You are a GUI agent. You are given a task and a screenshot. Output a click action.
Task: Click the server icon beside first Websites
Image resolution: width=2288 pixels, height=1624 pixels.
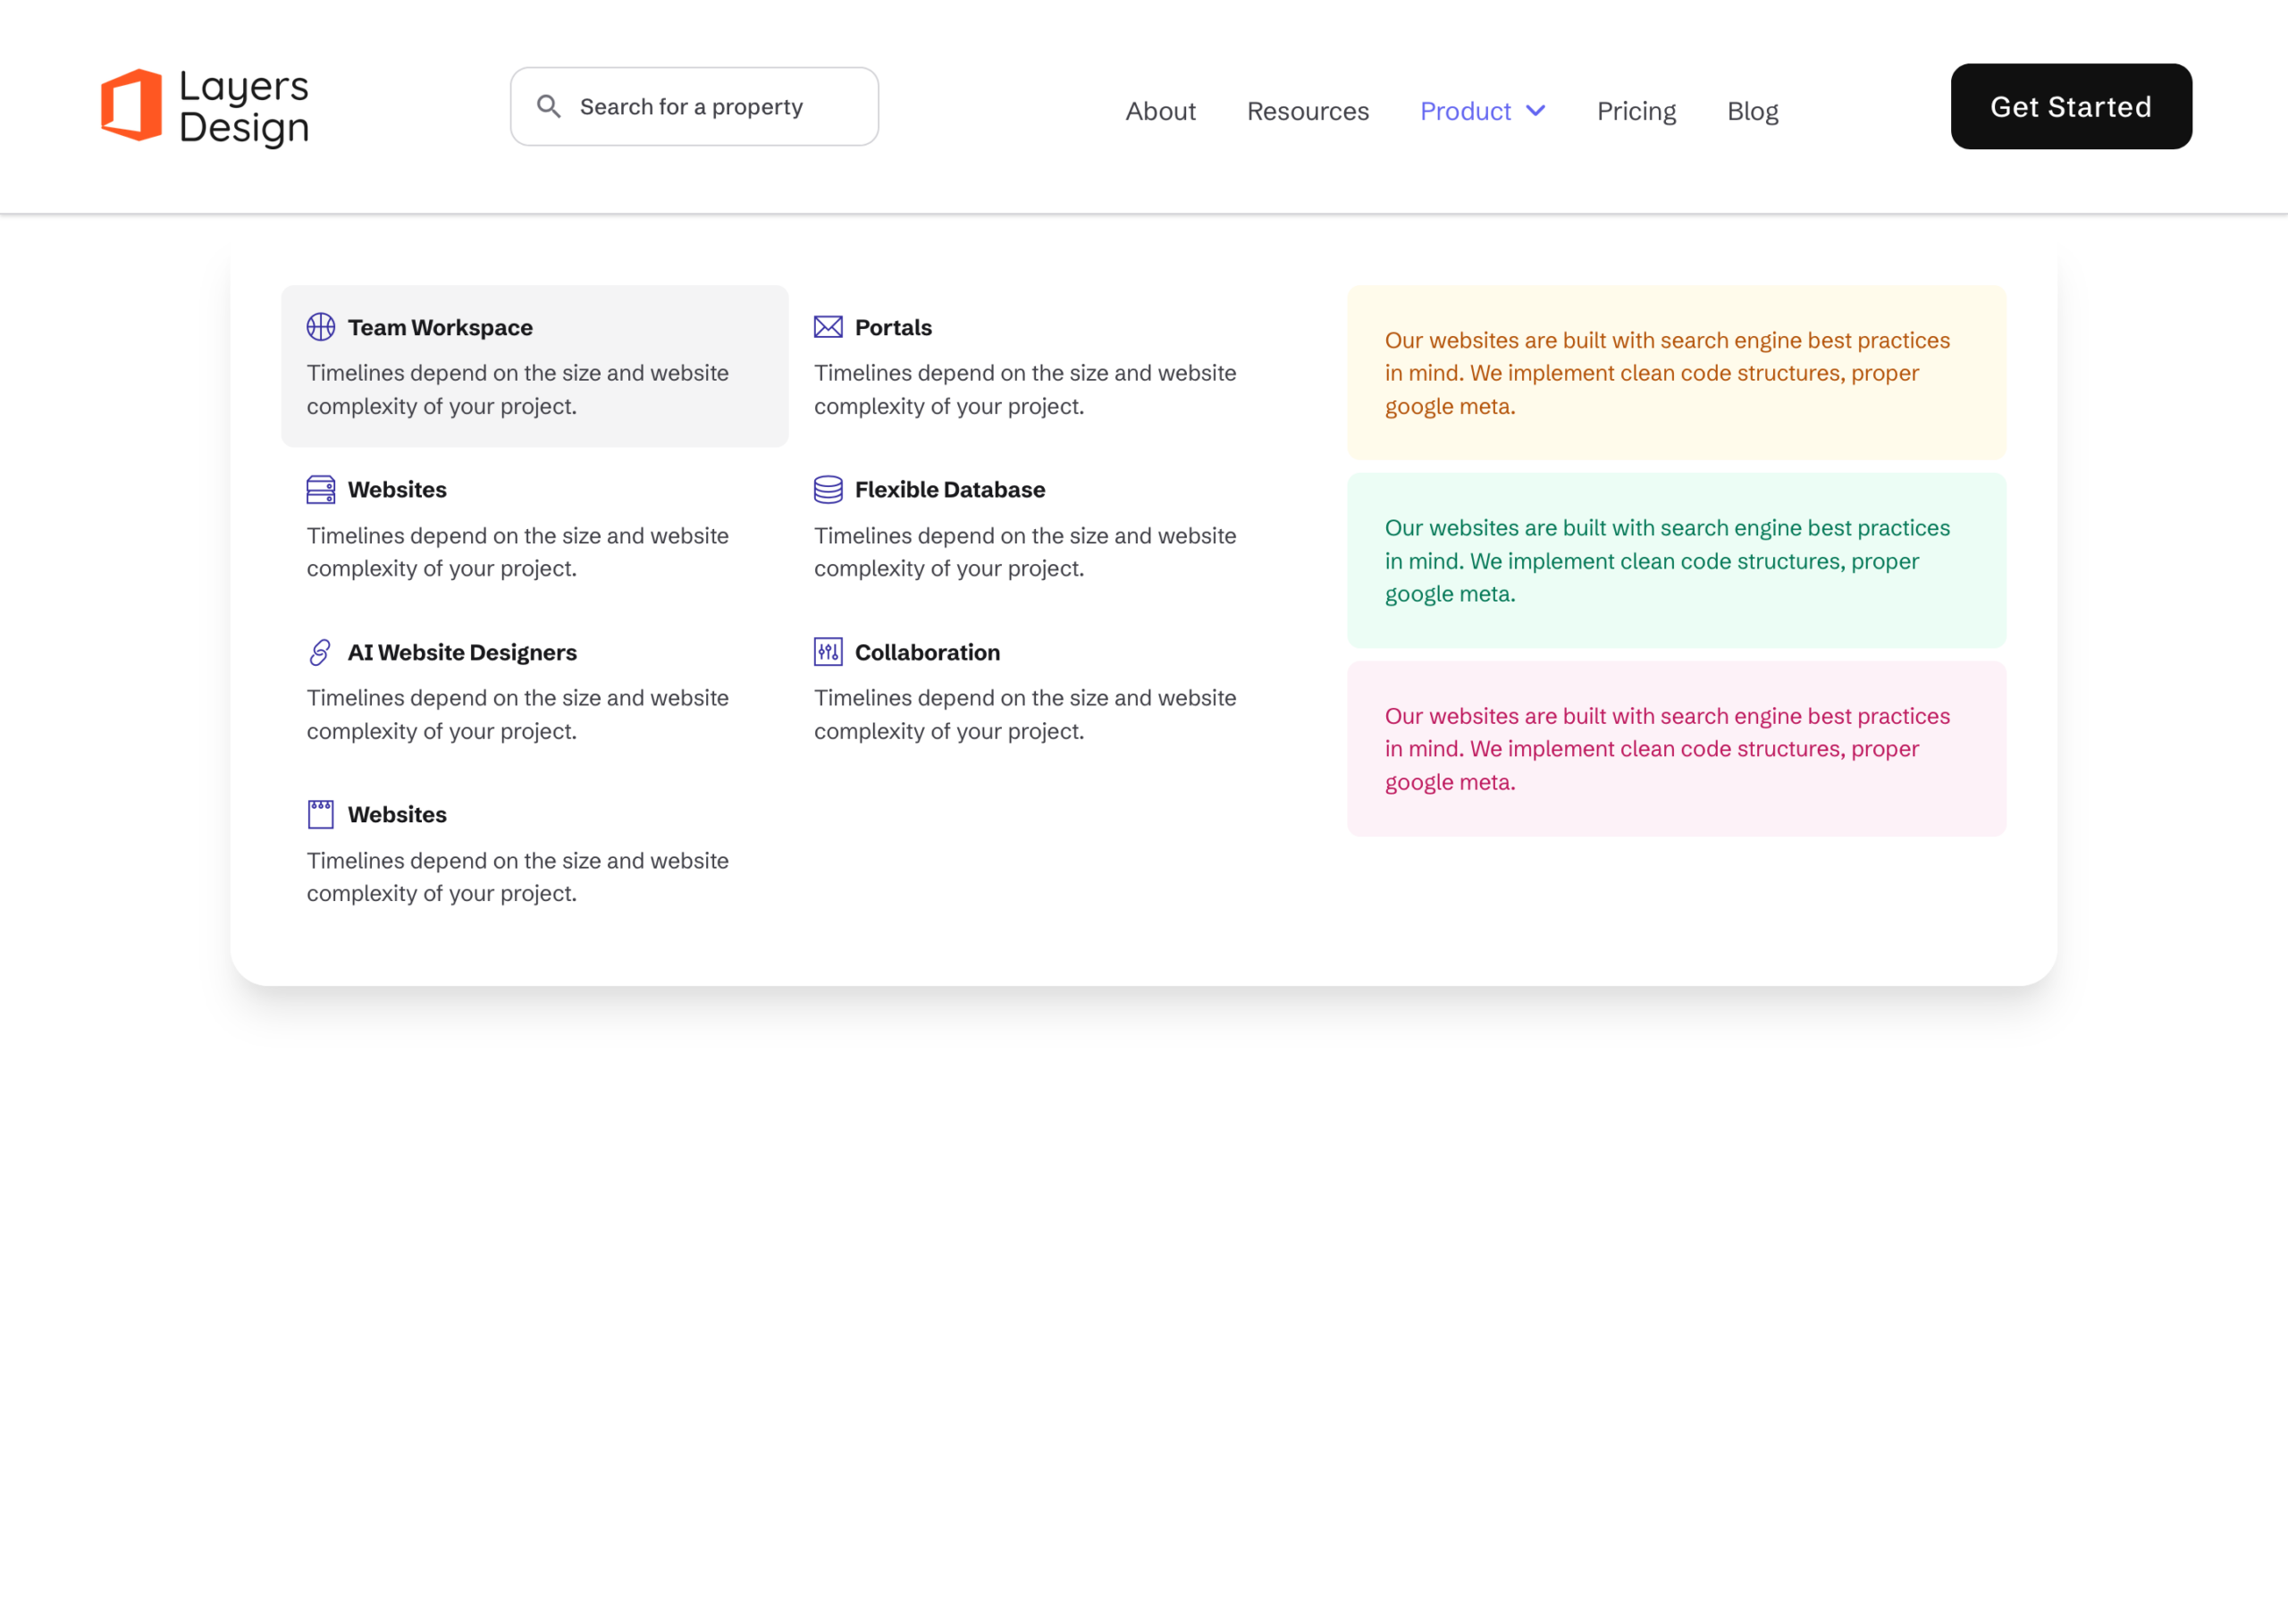point(320,489)
